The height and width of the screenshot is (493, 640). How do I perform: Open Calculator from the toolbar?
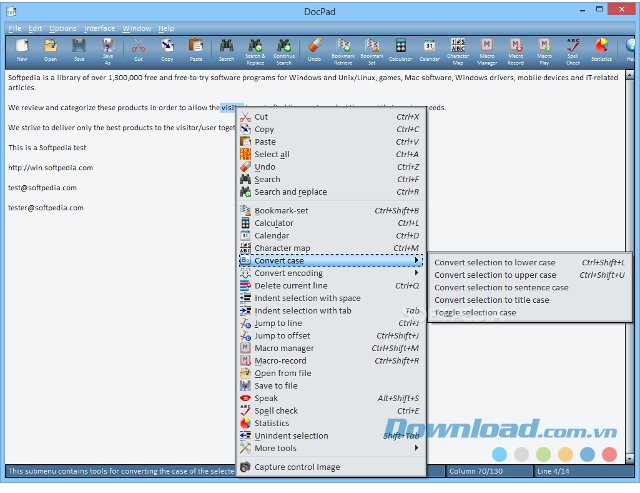click(400, 49)
